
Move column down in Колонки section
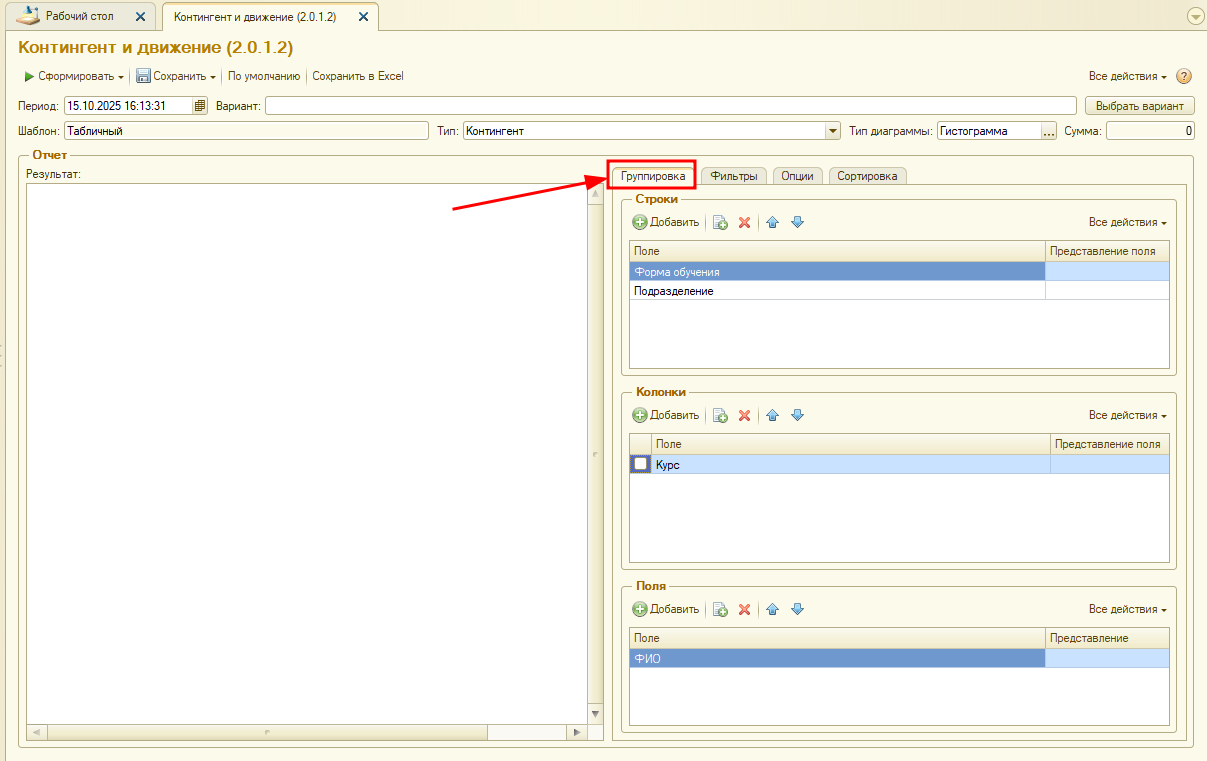(797, 415)
